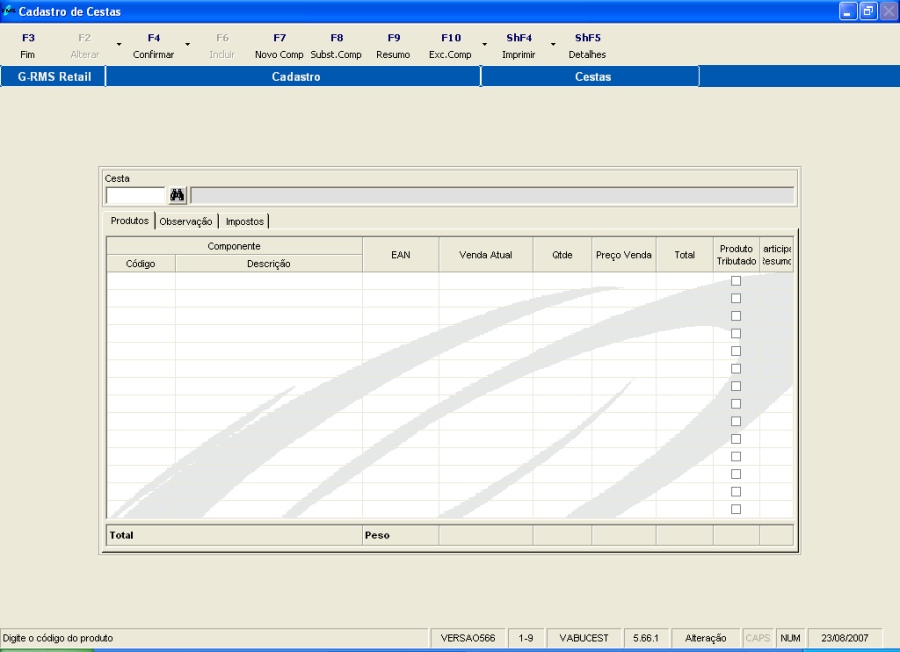This screenshot has width=900, height=652.
Task: Click VABUCEST in status bar
Action: pos(584,638)
